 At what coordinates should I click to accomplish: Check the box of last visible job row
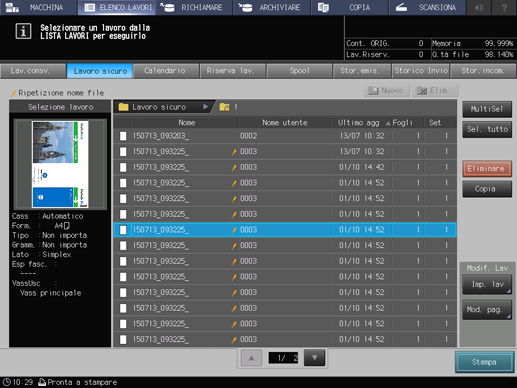tap(123, 339)
